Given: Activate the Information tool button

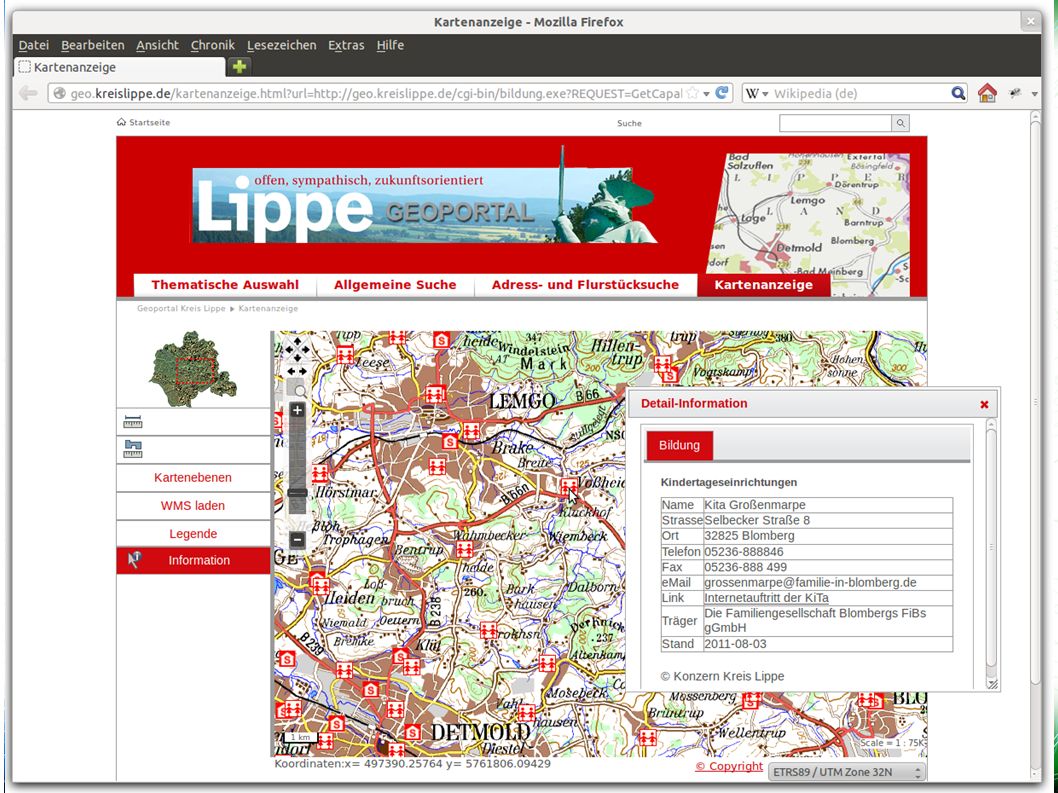Looking at the screenshot, I should tap(193, 560).
